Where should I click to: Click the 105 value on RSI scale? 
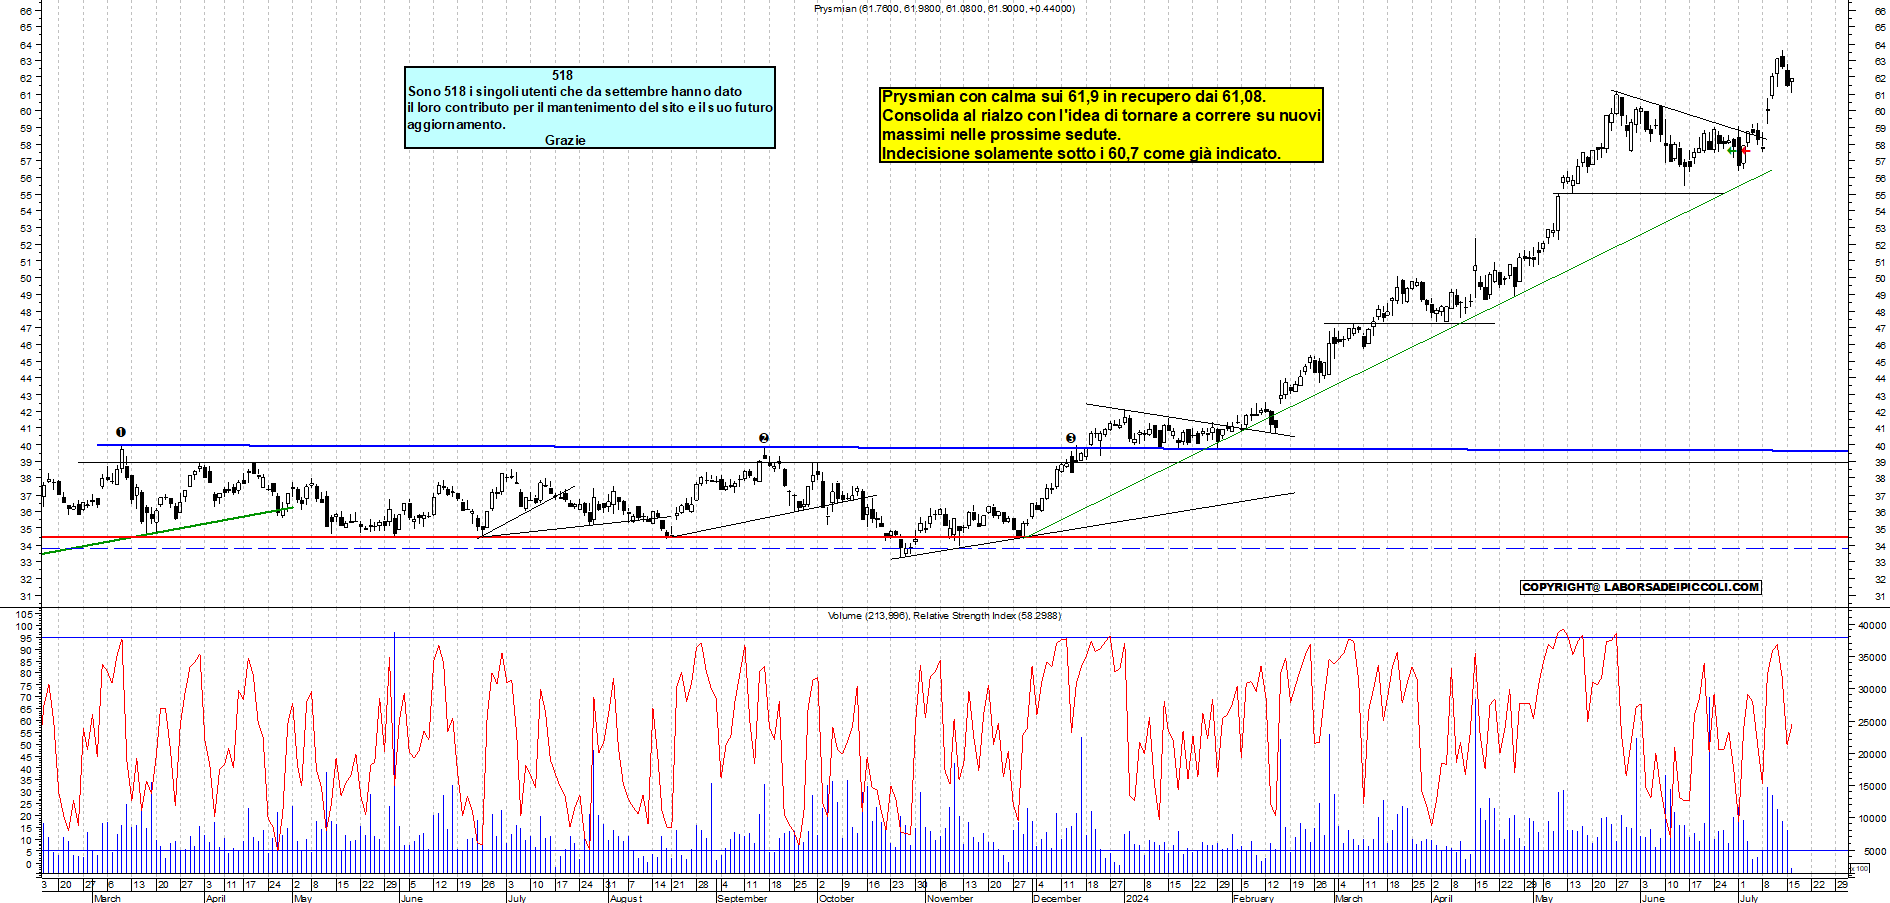(25, 614)
